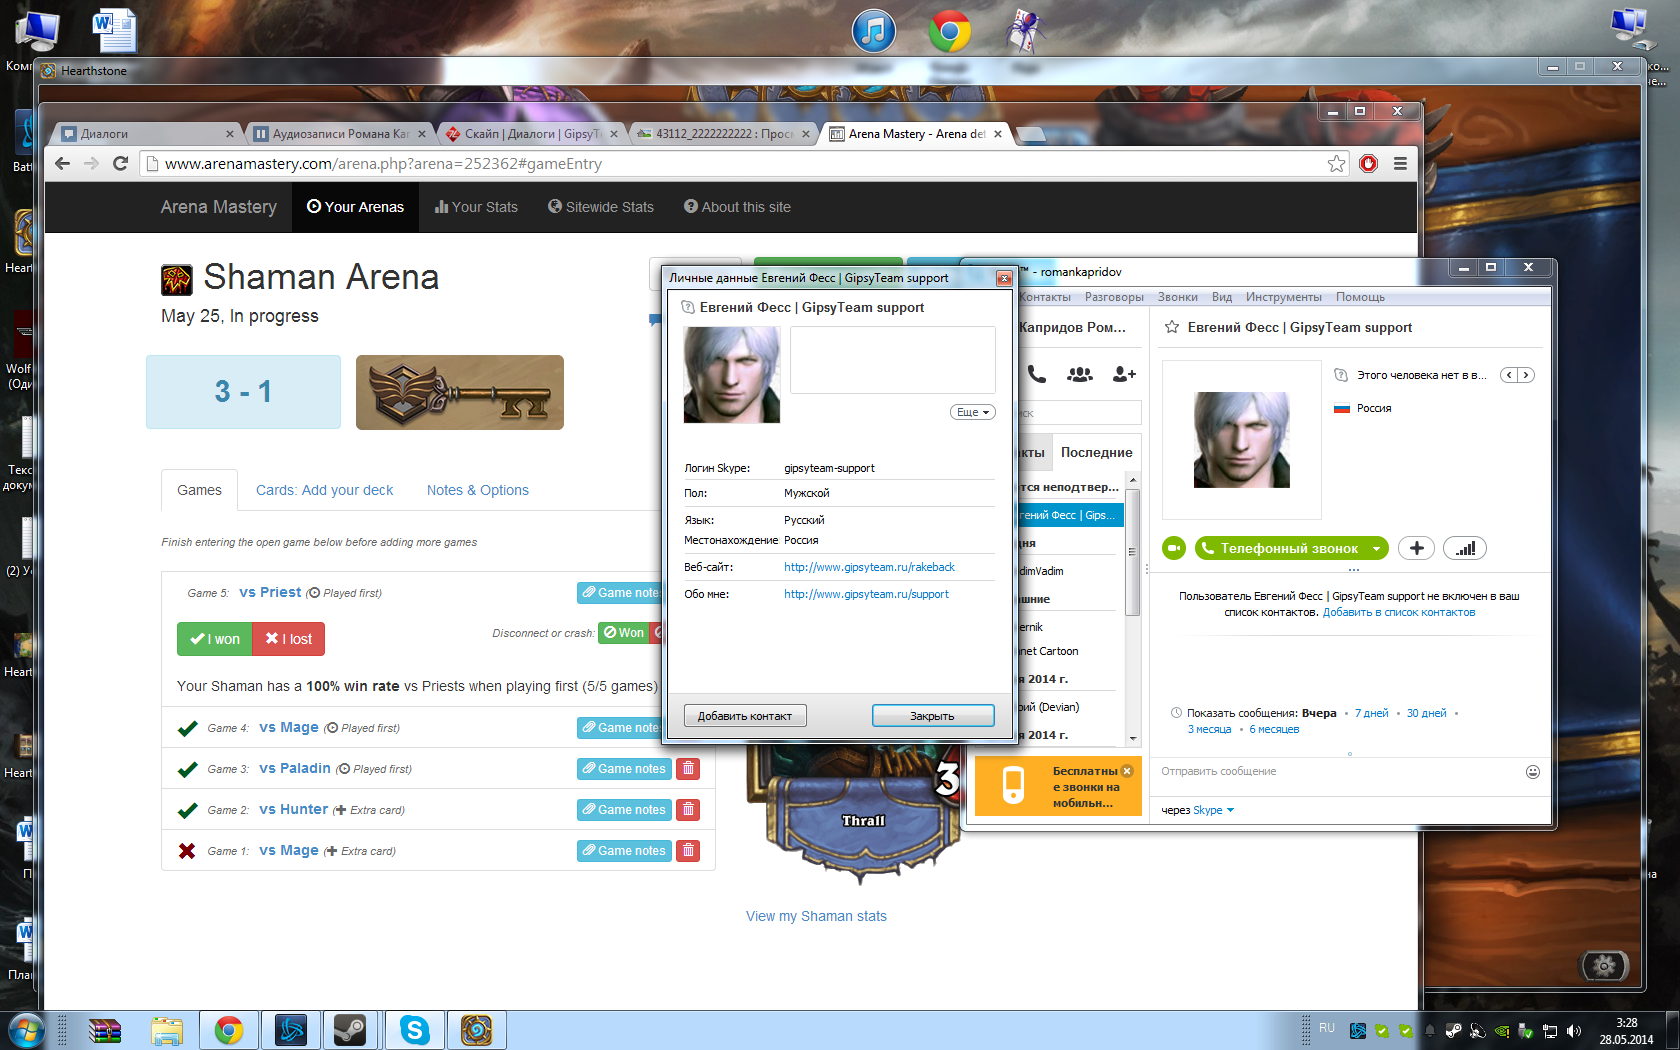This screenshot has height=1050, width=1680.
Task: Click the red Opera-like extension icon
Action: (x=1369, y=164)
